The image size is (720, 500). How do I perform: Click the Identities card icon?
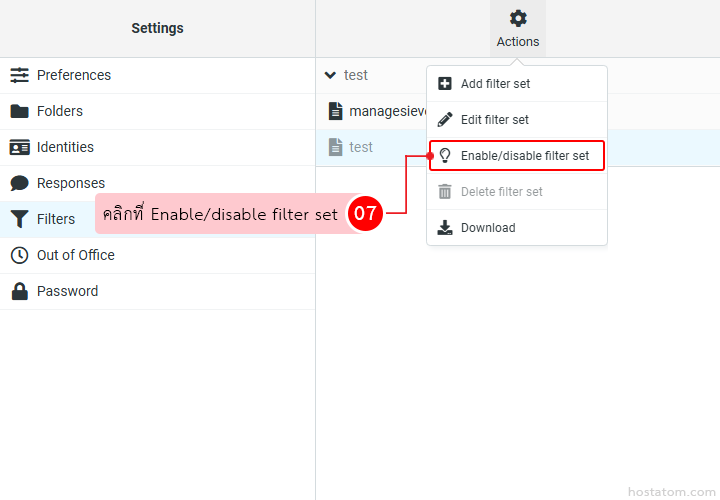(x=19, y=147)
